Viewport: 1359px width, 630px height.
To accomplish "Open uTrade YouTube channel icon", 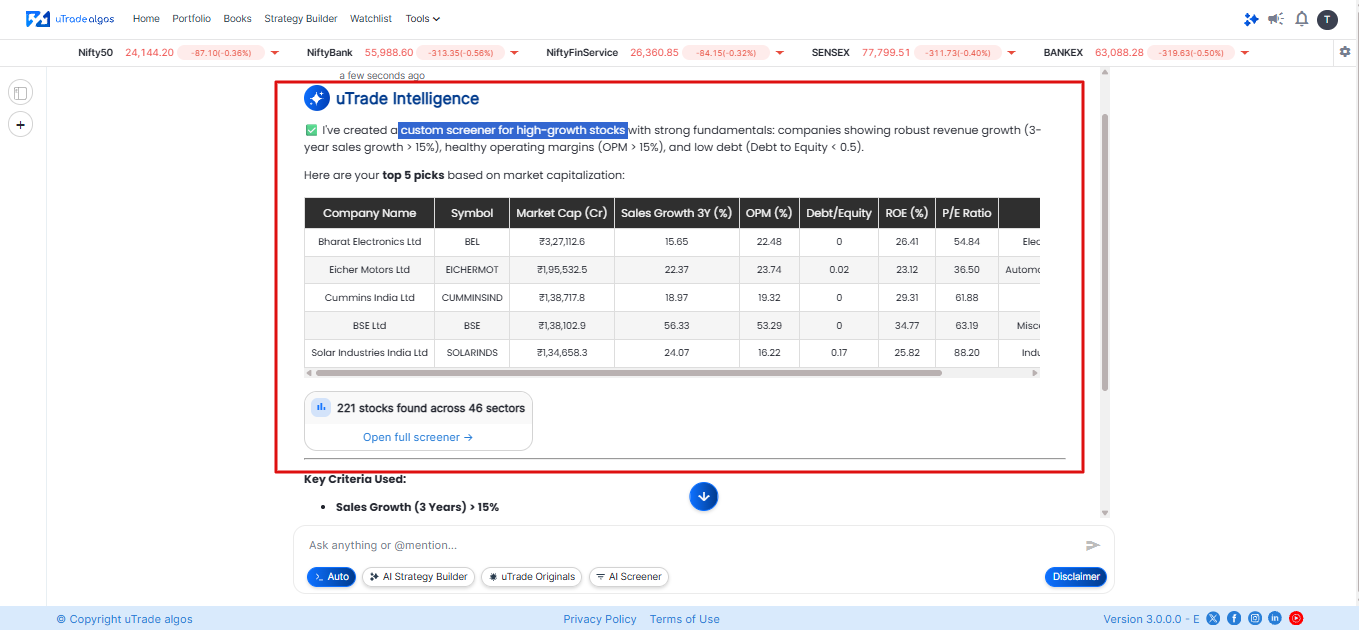I will point(1296,619).
